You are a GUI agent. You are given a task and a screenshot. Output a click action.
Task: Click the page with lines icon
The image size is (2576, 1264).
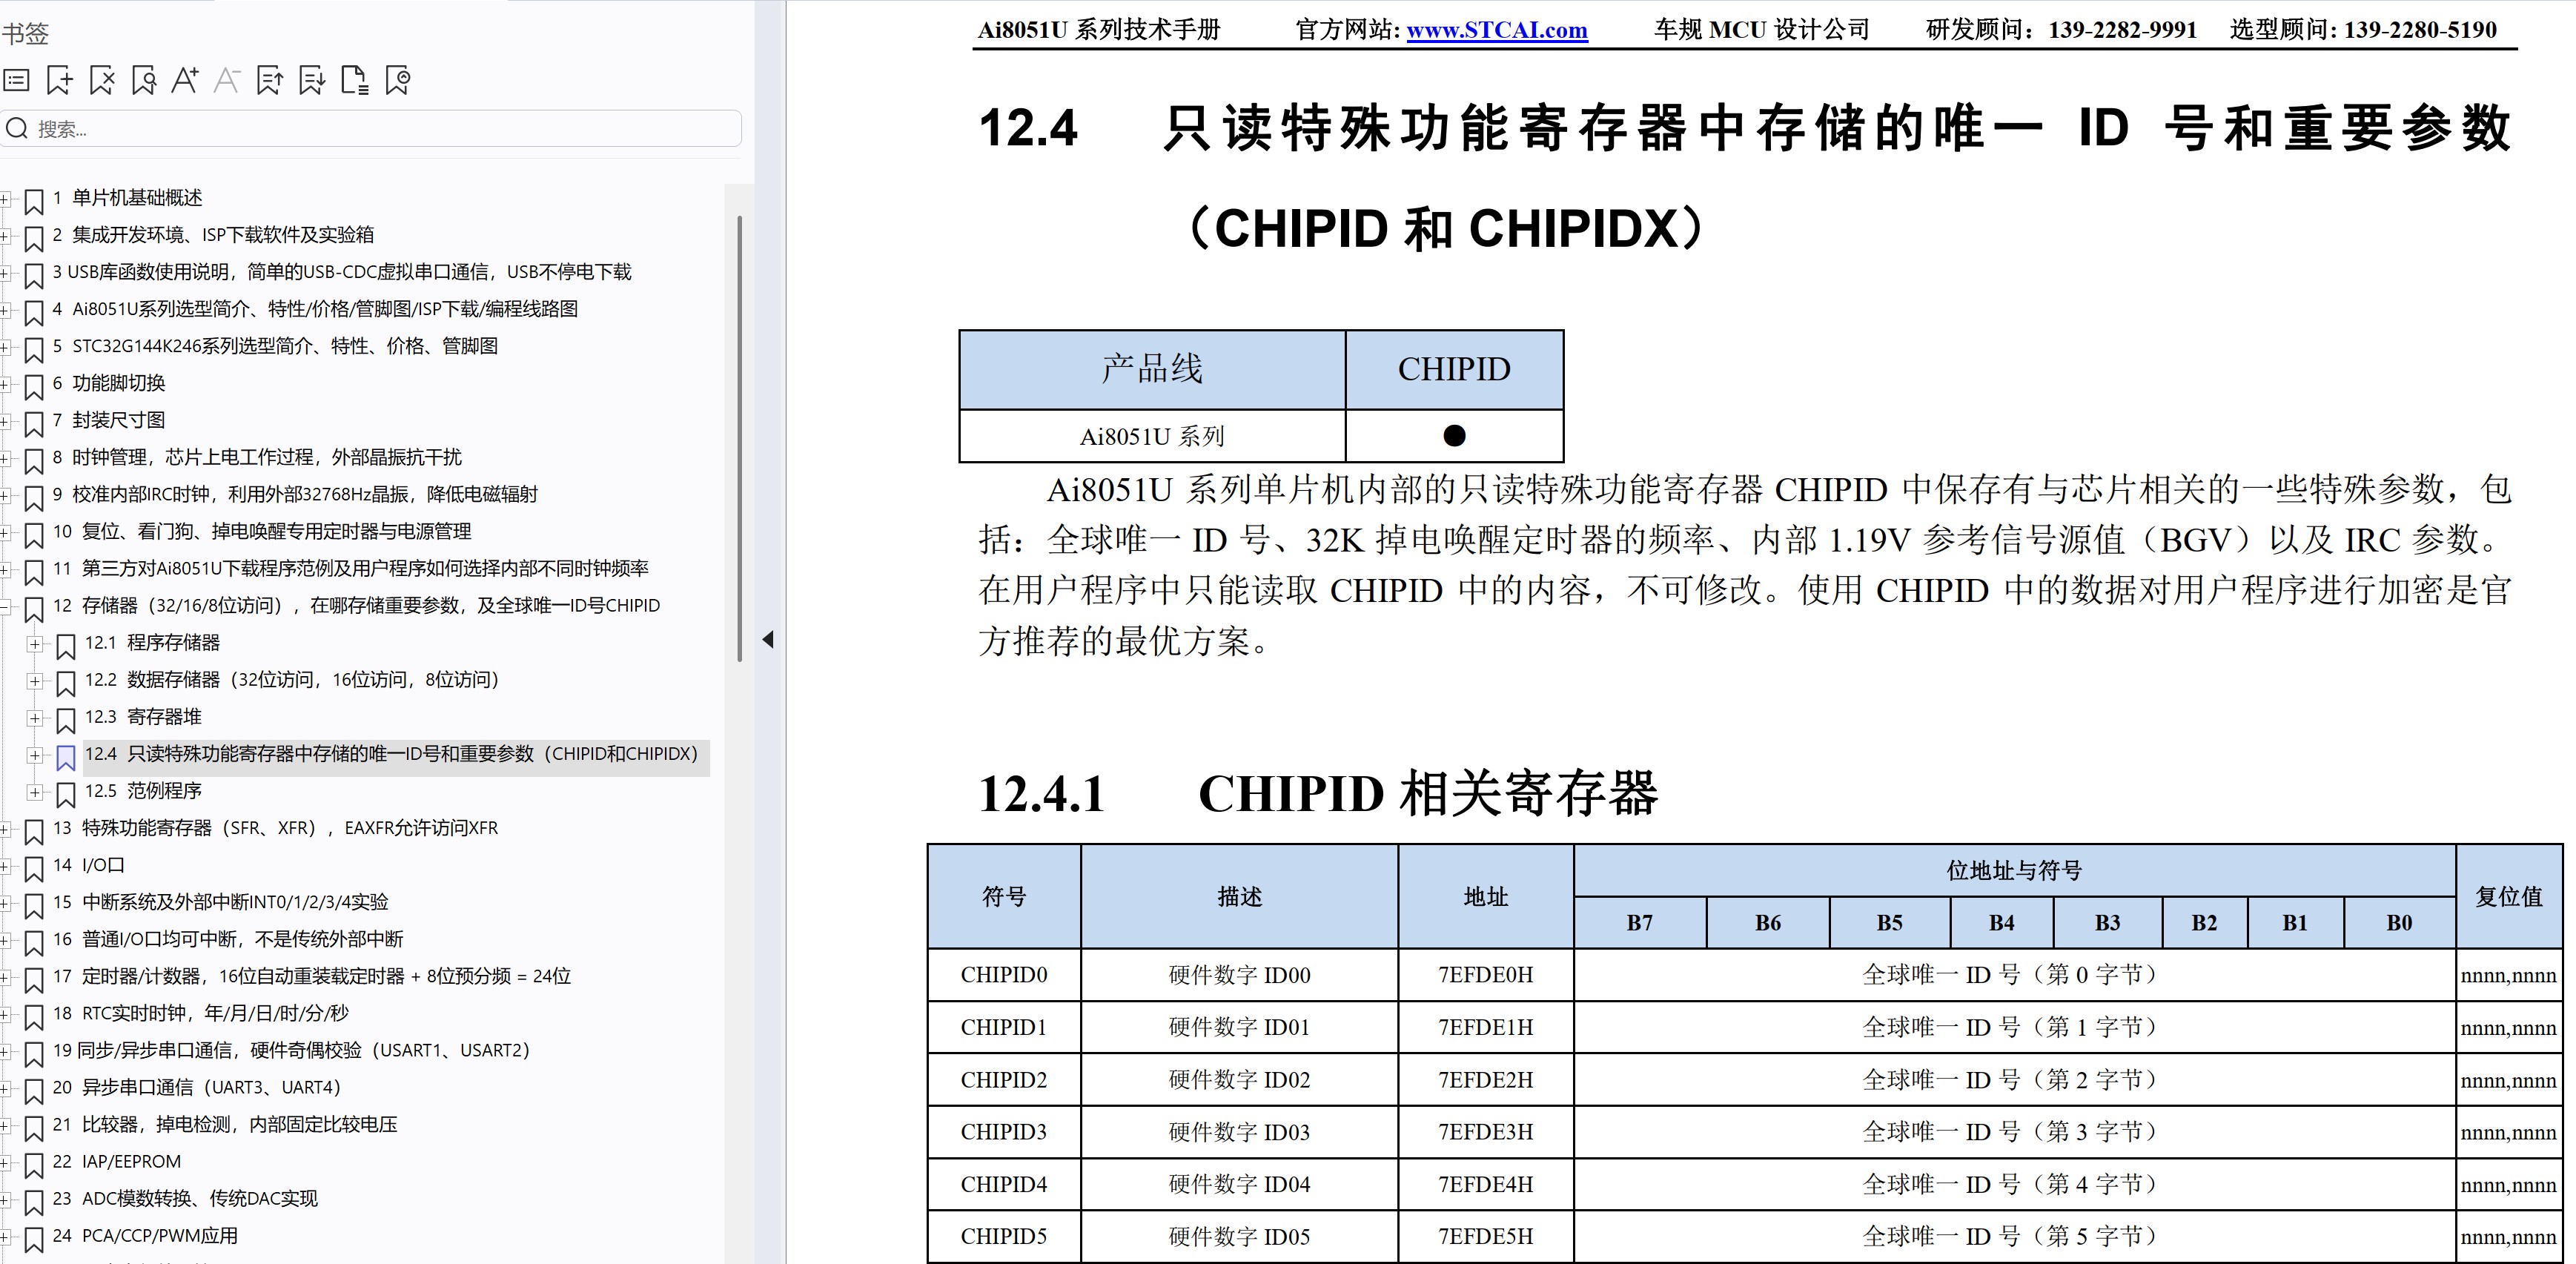pos(355,80)
